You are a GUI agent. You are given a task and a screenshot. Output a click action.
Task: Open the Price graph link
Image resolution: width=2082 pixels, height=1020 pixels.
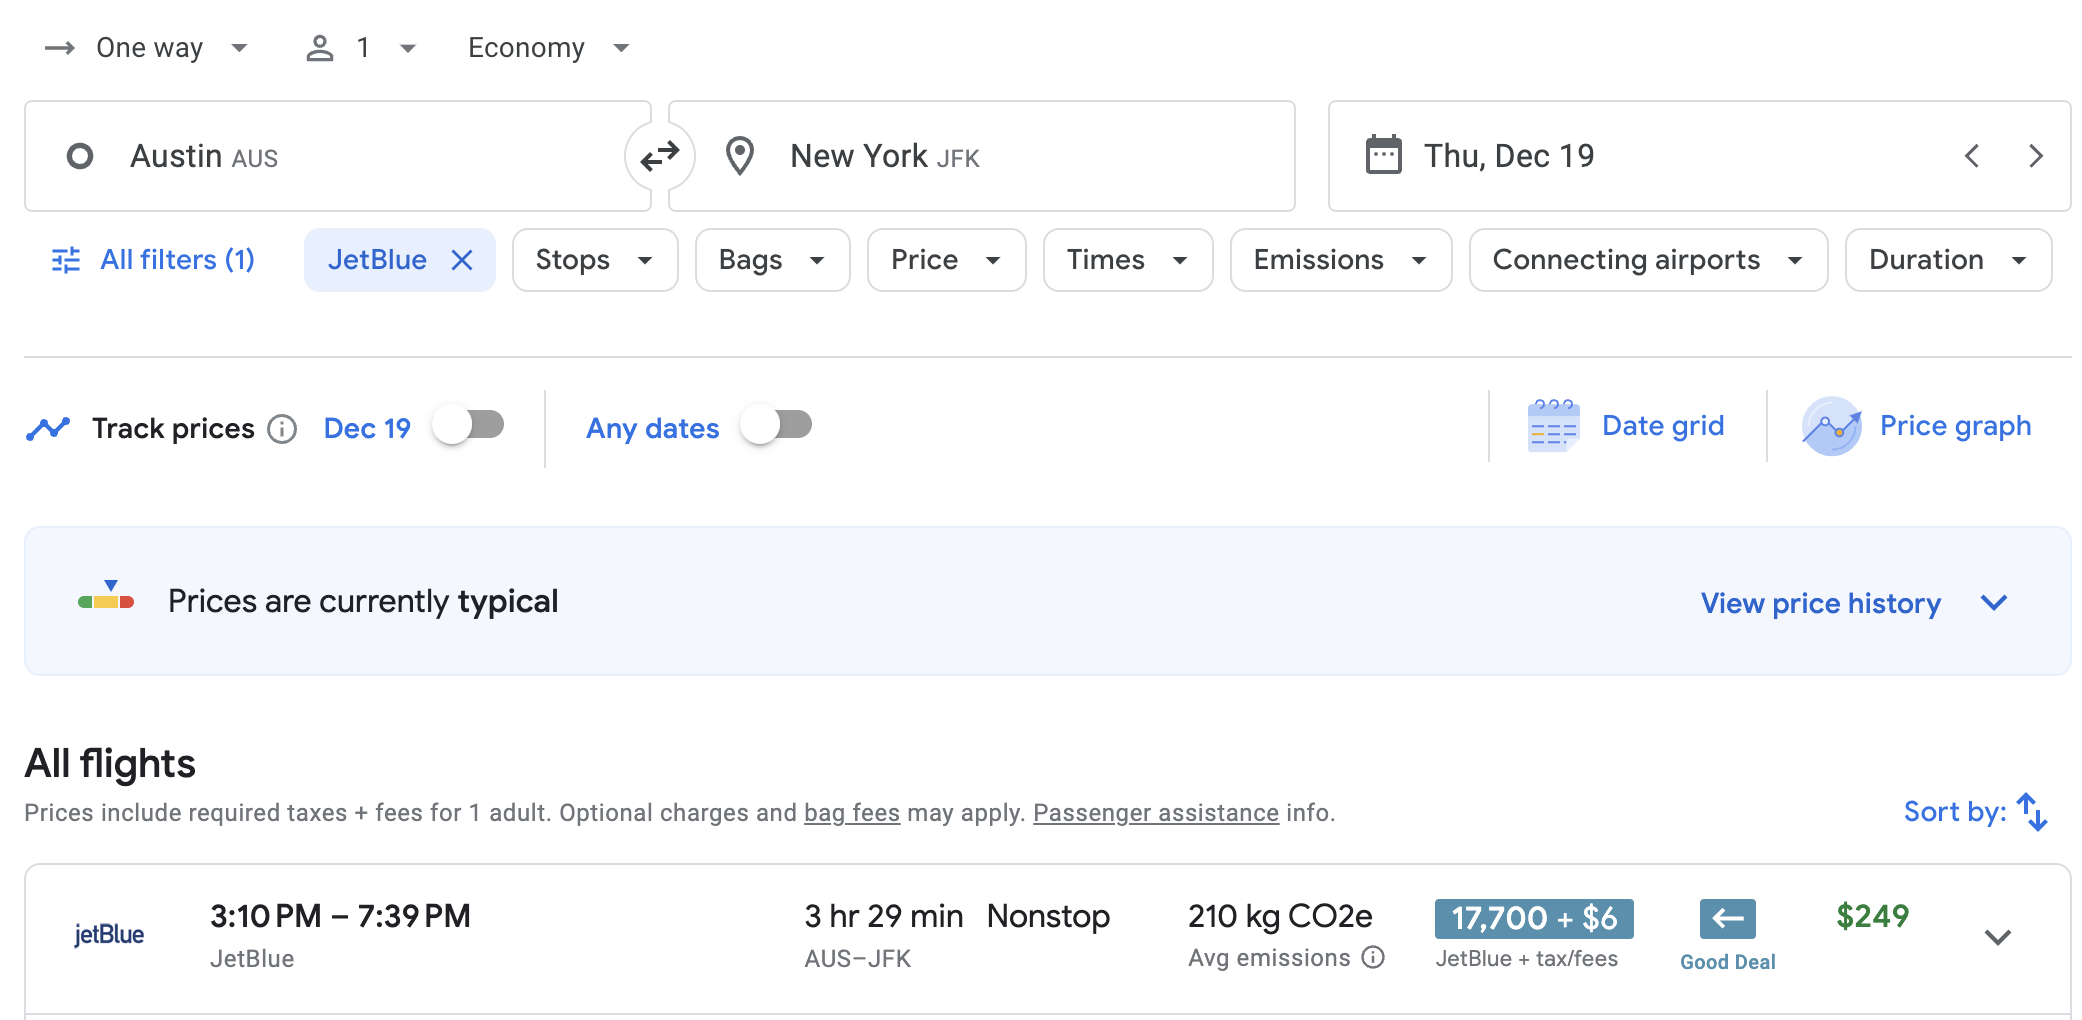[x=1955, y=426]
